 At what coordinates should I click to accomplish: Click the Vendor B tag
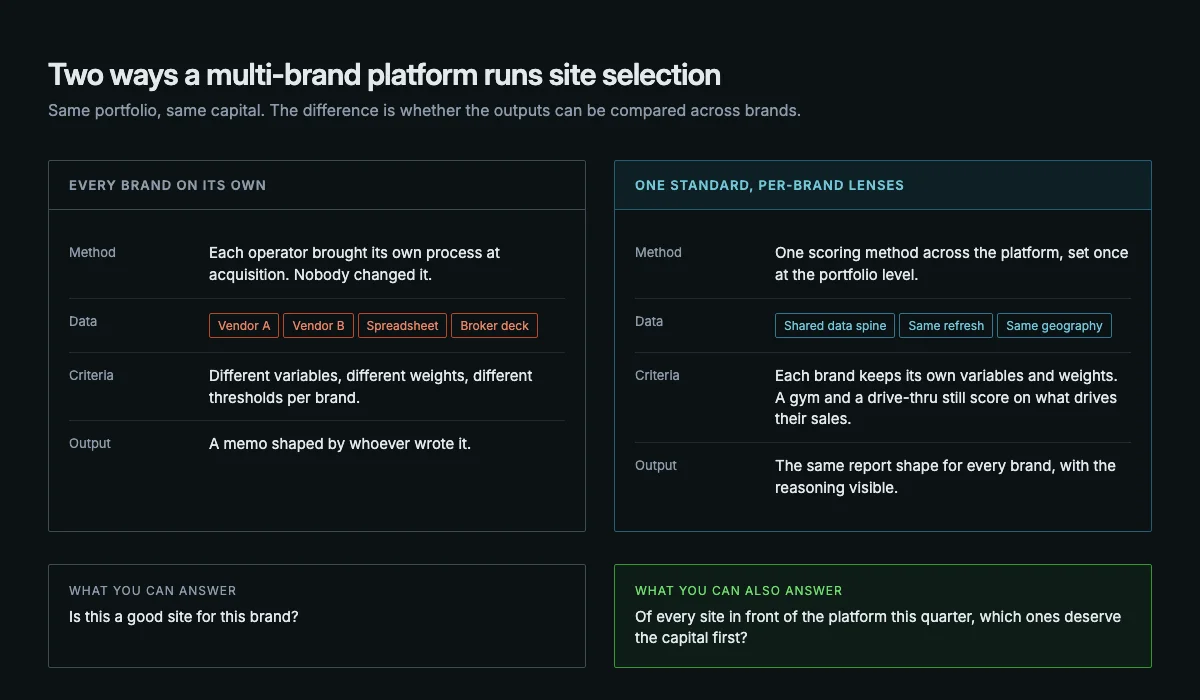[318, 325]
